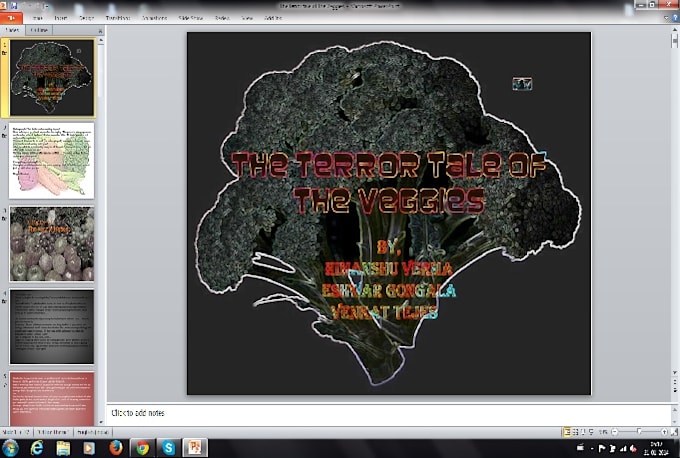The width and height of the screenshot is (680, 458).
Task: Click PowerPoint taskbar button
Action: pyautogui.click(x=195, y=448)
